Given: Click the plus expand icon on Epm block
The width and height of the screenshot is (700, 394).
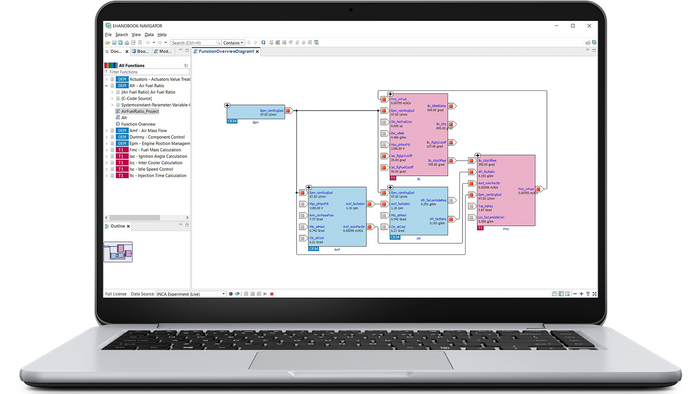Looking at the screenshot, I should (x=227, y=106).
